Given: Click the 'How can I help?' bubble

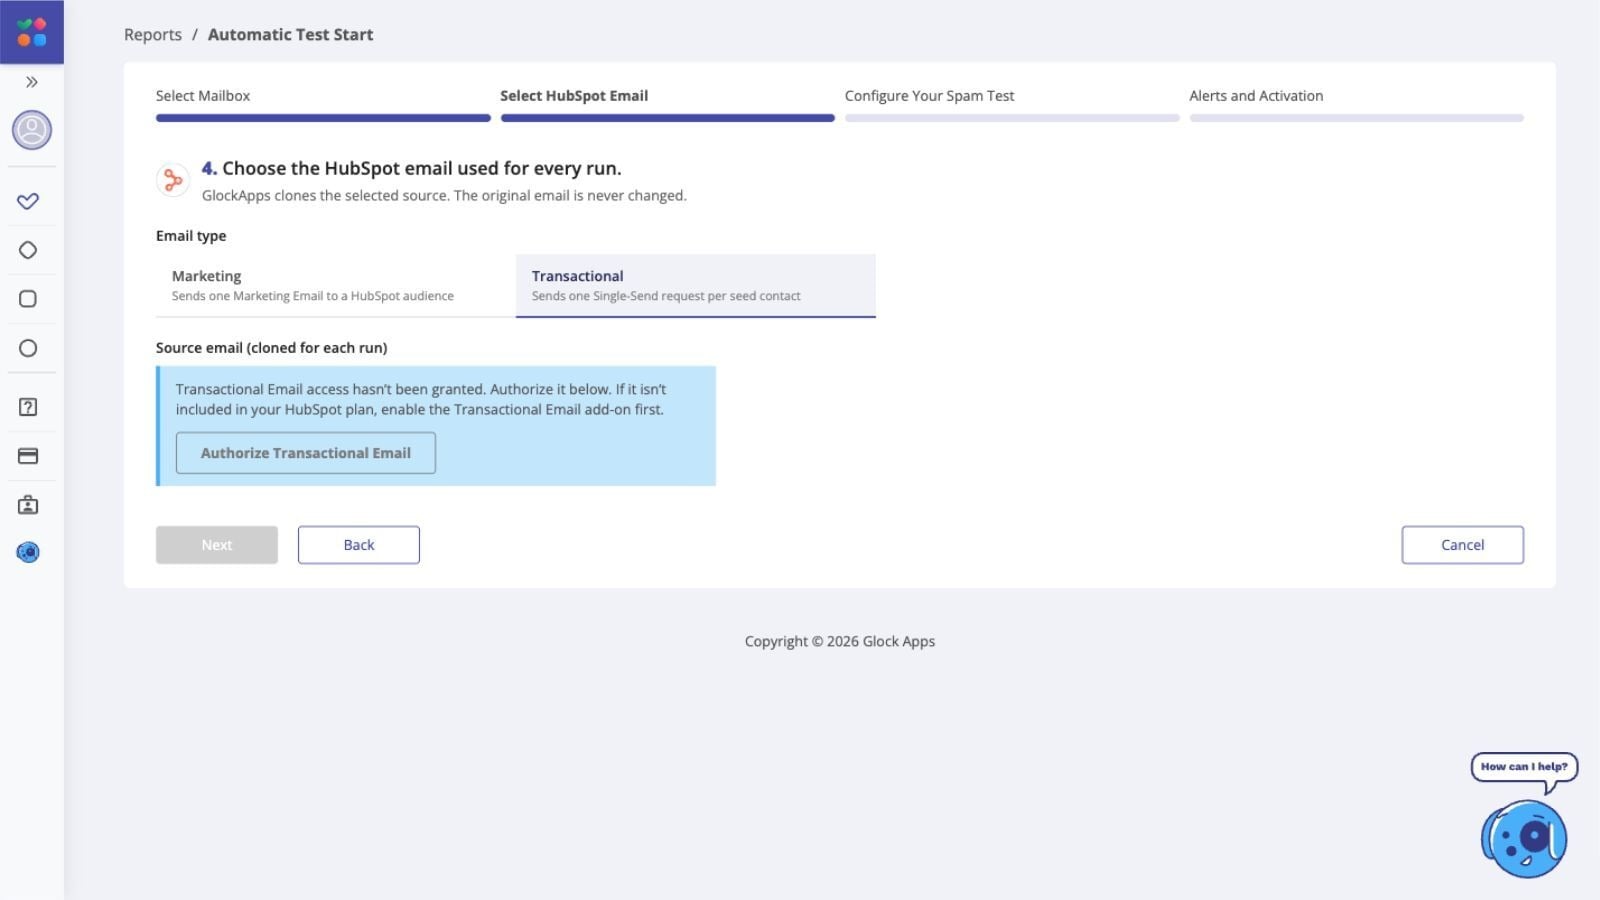Looking at the screenshot, I should coord(1524,767).
